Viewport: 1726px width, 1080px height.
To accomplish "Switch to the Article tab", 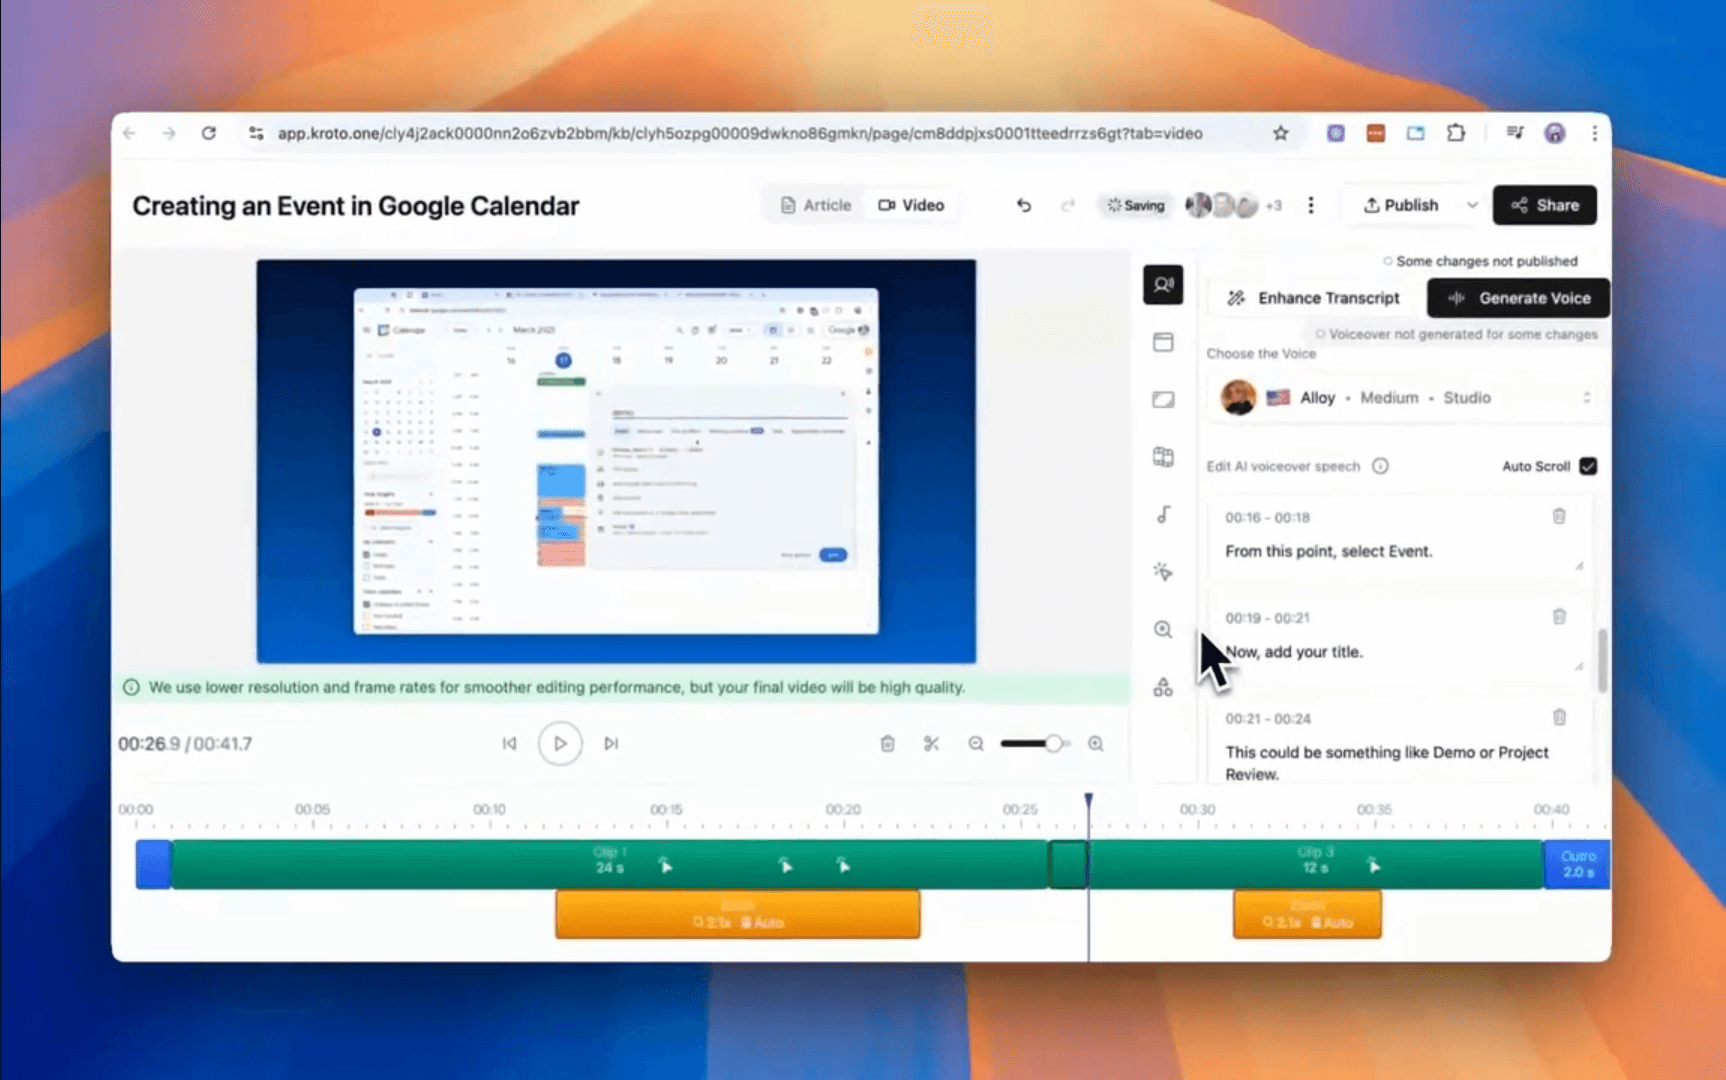I will tap(815, 204).
